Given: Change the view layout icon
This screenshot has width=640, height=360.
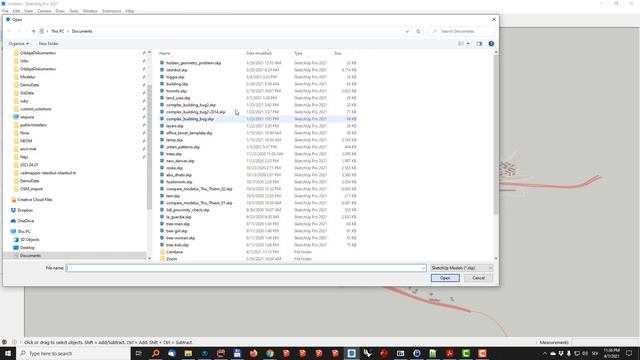Looking at the screenshot, I should pyautogui.click(x=461, y=44).
